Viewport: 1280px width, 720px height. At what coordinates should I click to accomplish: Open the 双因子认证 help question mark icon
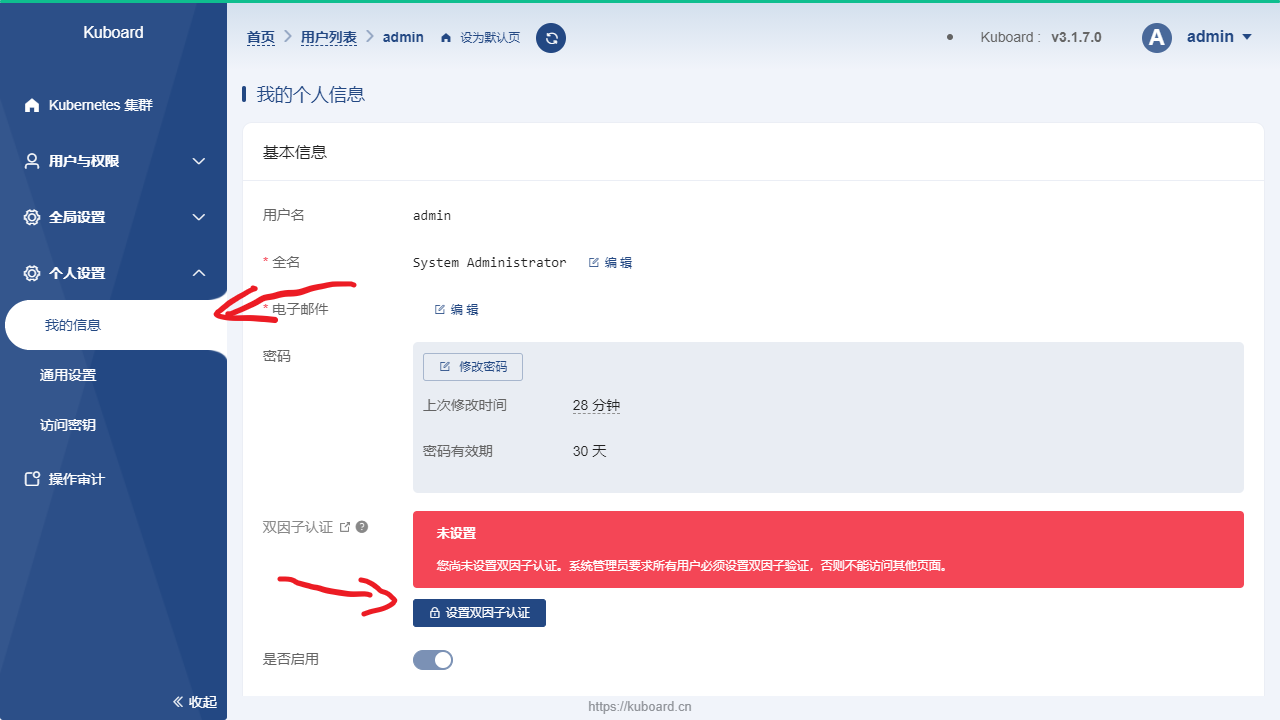361,526
